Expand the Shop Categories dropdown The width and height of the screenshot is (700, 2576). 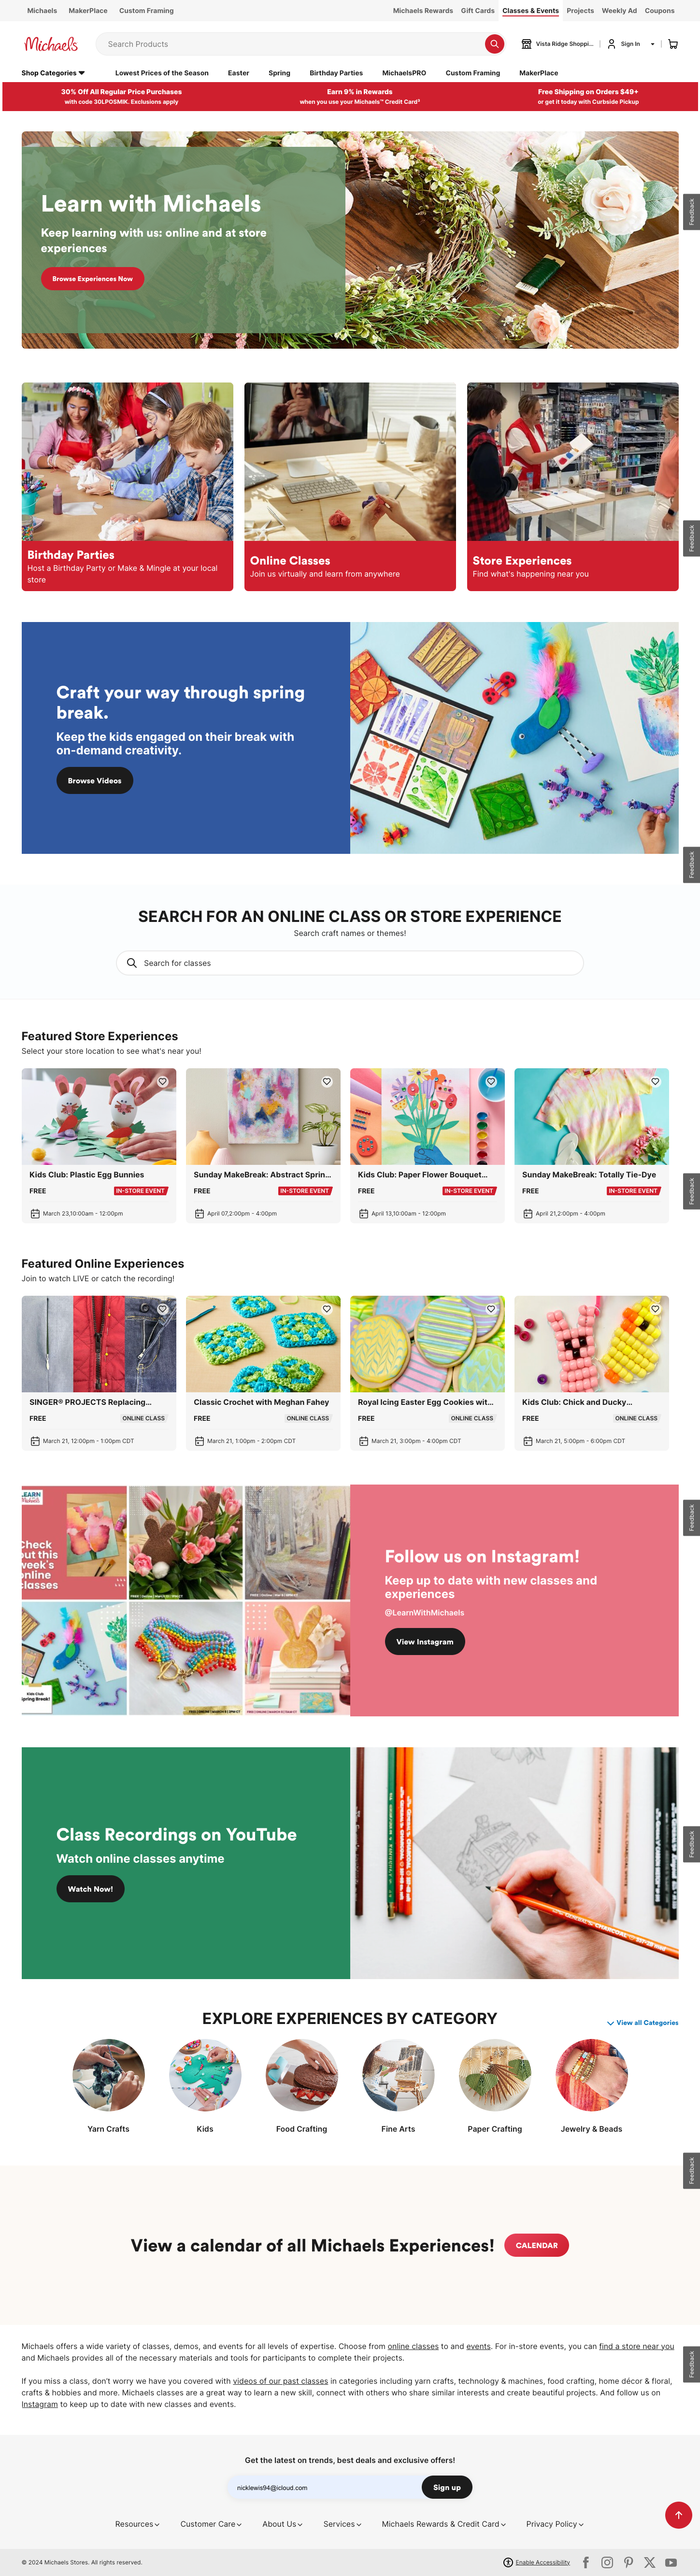coord(53,73)
